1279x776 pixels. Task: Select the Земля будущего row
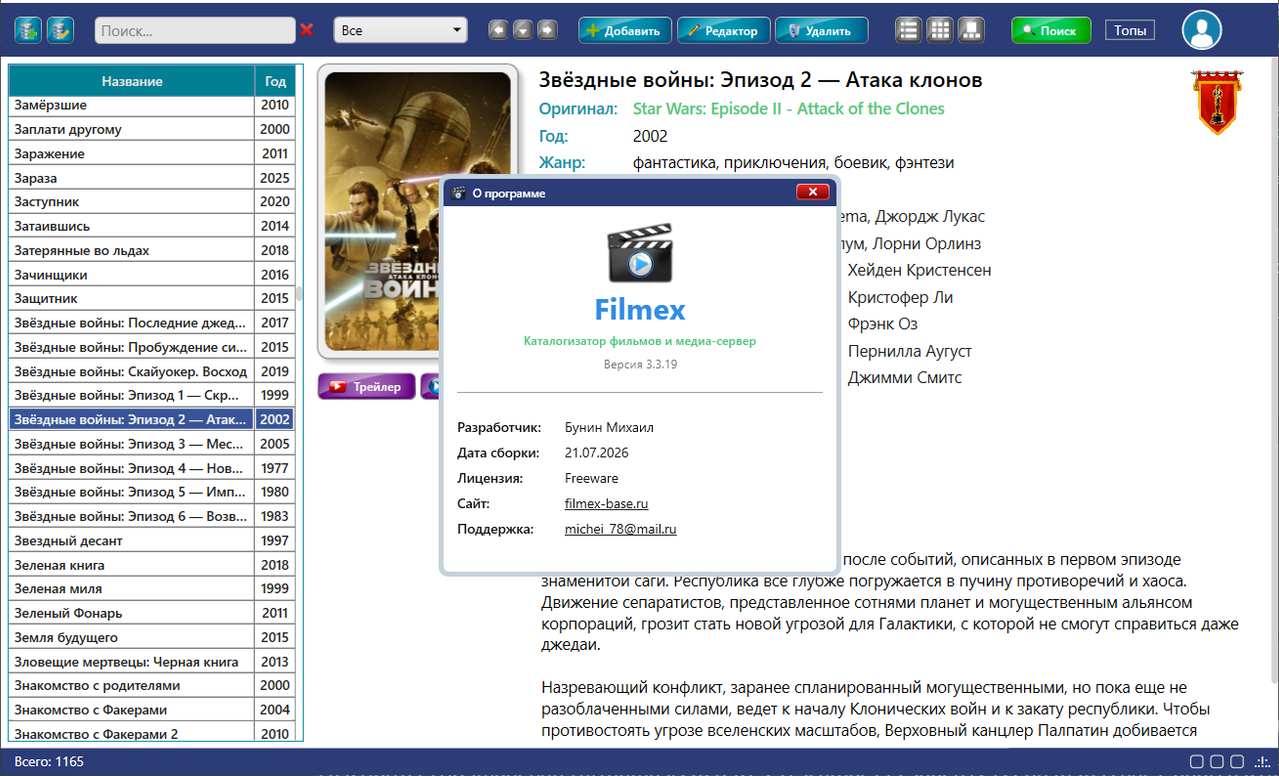152,637
